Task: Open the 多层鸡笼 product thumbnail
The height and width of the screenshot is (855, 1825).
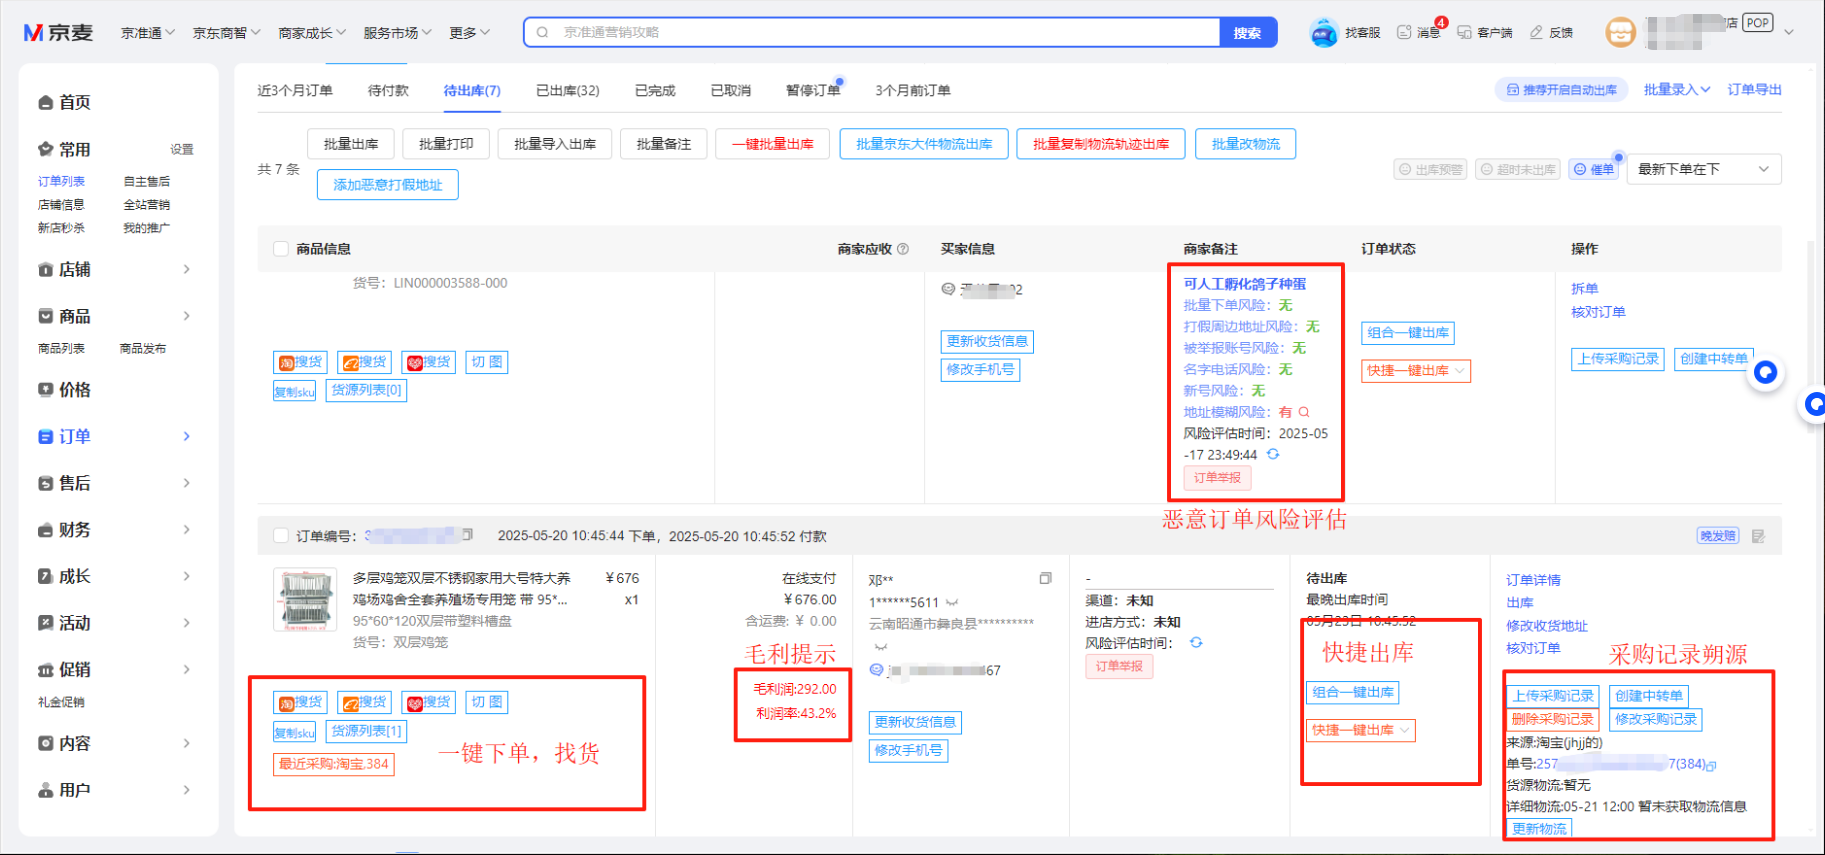Action: pyautogui.click(x=305, y=600)
